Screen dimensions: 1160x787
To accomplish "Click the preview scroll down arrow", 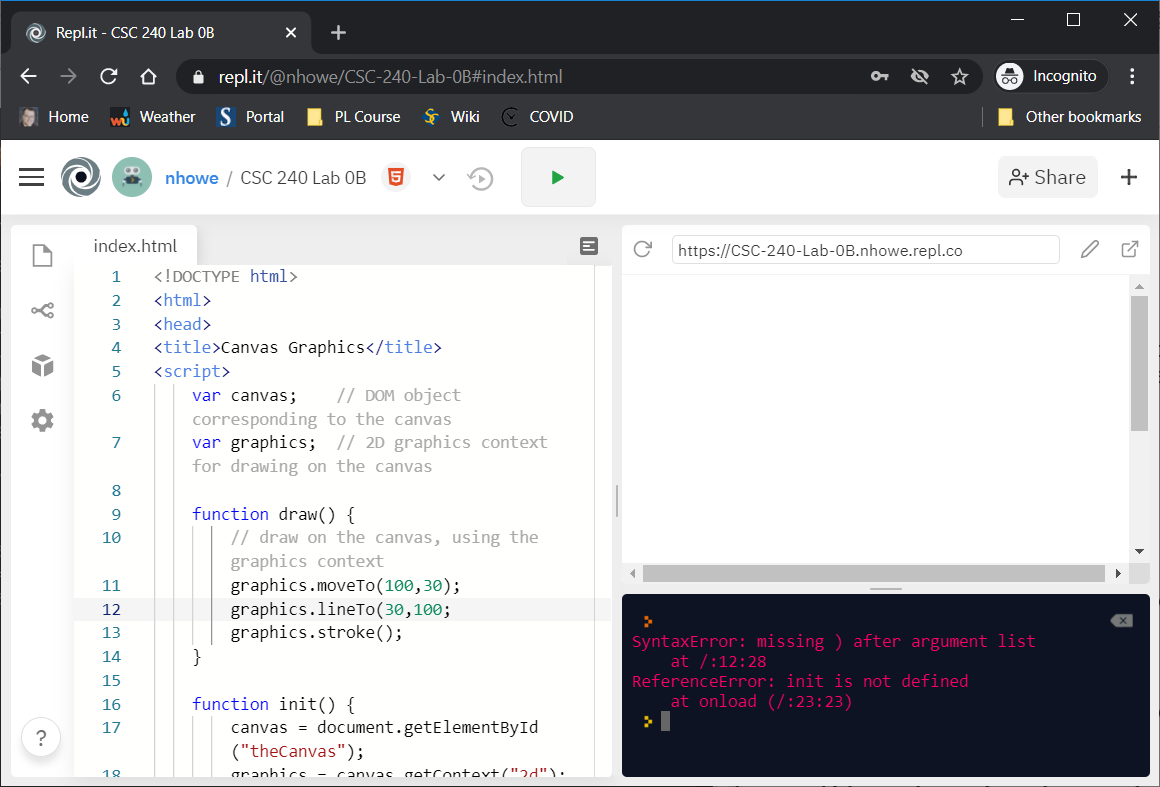I will click(1139, 551).
